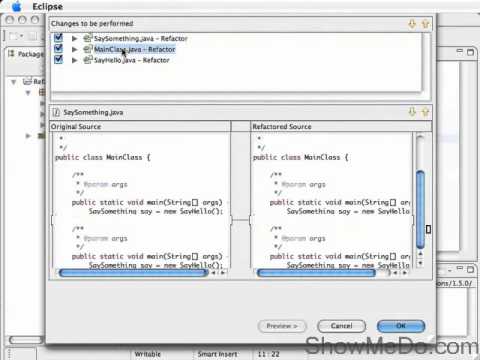Collapse the project tree node in Package Explorer
This screenshot has height=360, width=480.
(13, 82)
